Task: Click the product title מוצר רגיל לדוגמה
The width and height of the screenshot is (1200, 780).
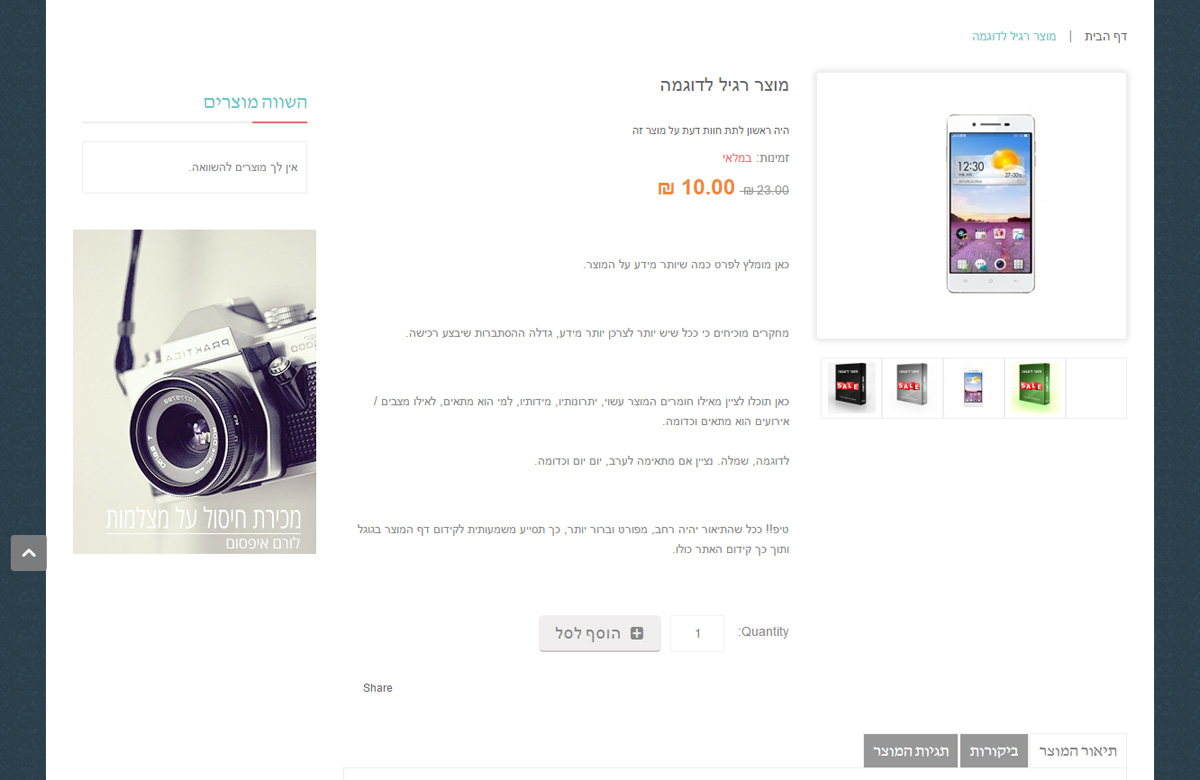Action: [x=724, y=85]
